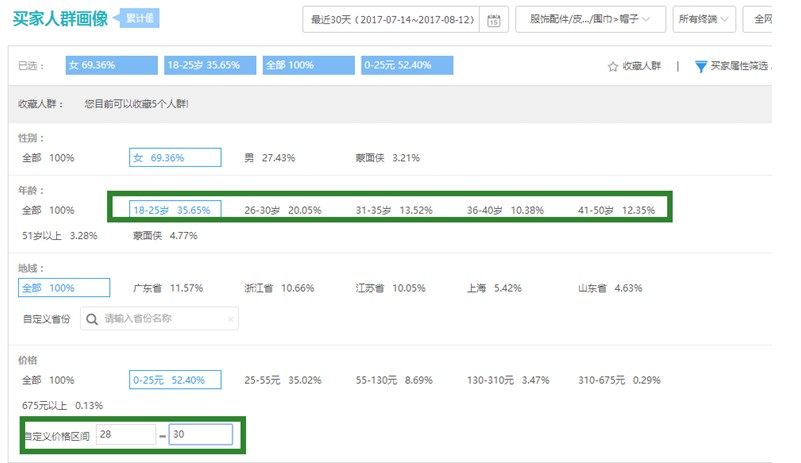Select age 全部 100%
The width and height of the screenshot is (801, 463).
tap(48, 210)
